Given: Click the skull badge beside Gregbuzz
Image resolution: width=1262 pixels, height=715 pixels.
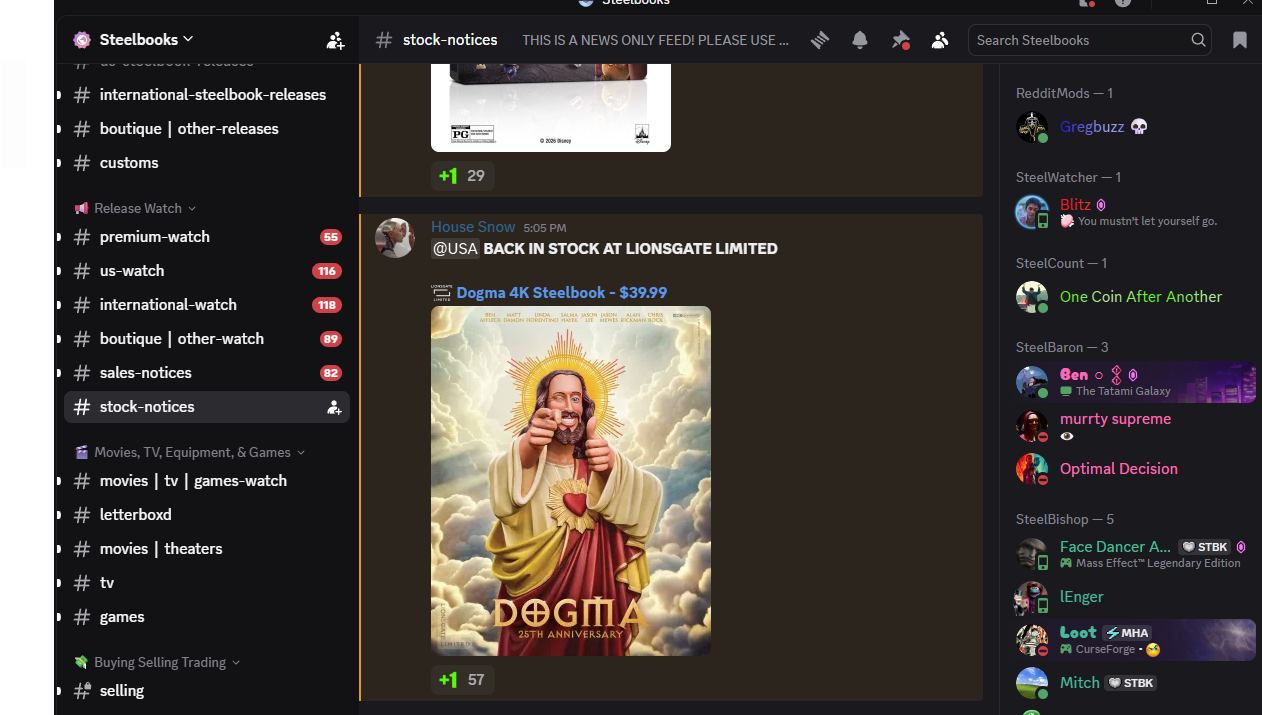Looking at the screenshot, I should tap(1139, 127).
